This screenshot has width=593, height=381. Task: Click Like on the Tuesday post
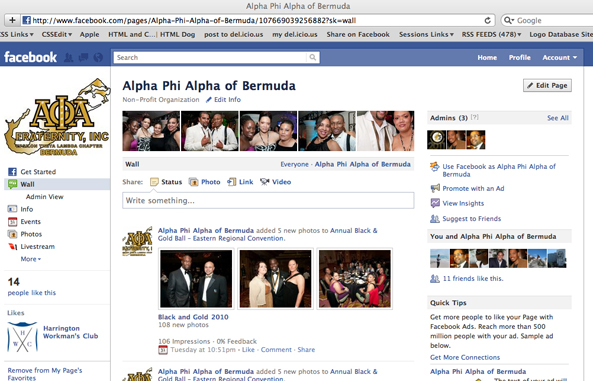[248, 350]
